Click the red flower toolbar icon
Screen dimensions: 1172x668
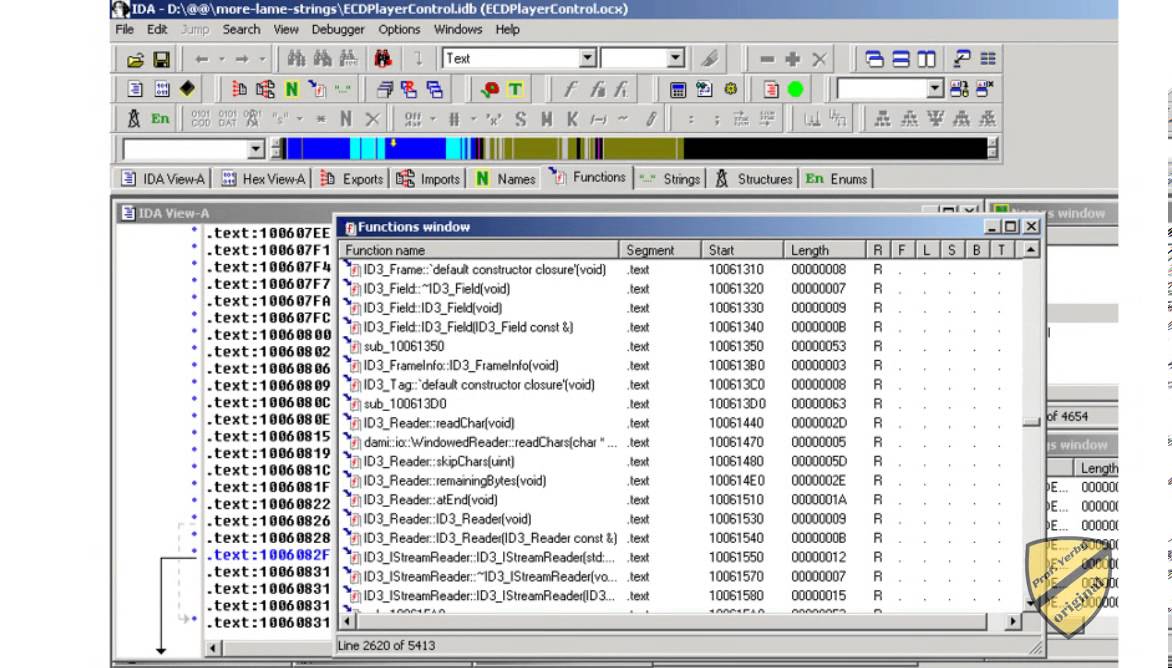coord(490,90)
